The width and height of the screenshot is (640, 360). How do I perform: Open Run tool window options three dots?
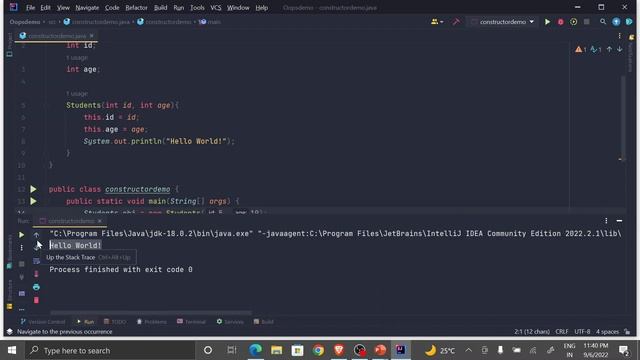coord(606,220)
